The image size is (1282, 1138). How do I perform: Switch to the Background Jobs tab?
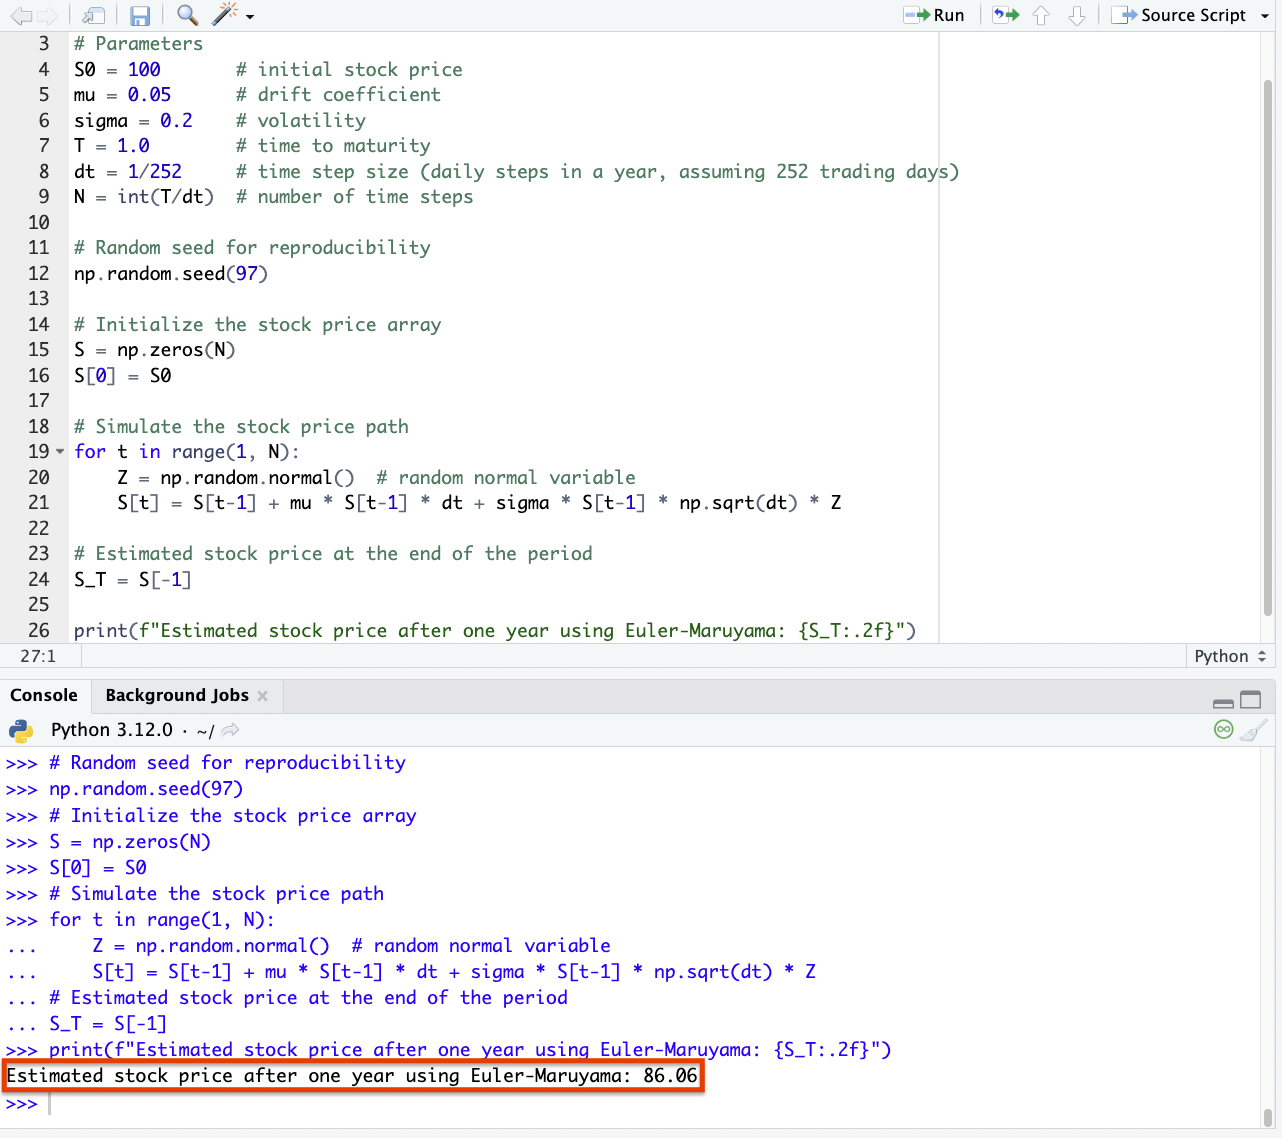[177, 695]
